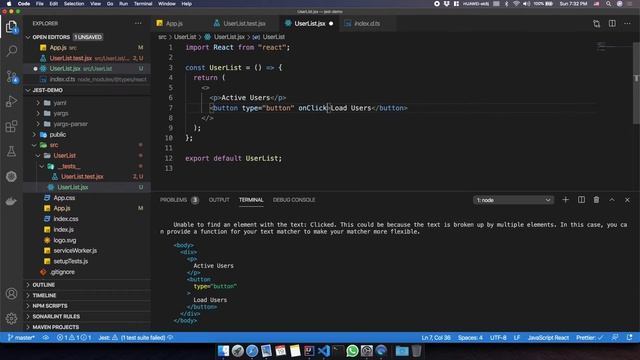Click the notifications bell in status bar
The width and height of the screenshot is (640, 360).
coord(629,338)
